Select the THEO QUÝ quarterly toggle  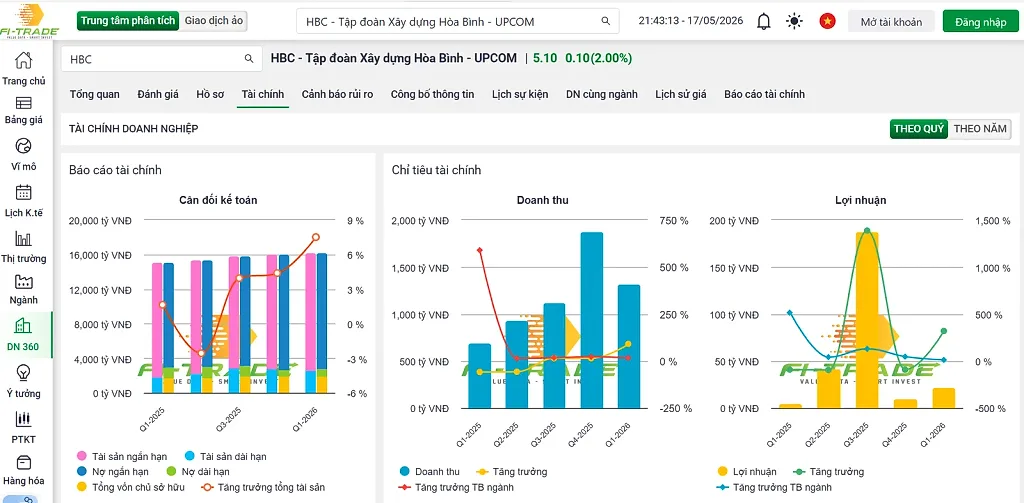[919, 129]
